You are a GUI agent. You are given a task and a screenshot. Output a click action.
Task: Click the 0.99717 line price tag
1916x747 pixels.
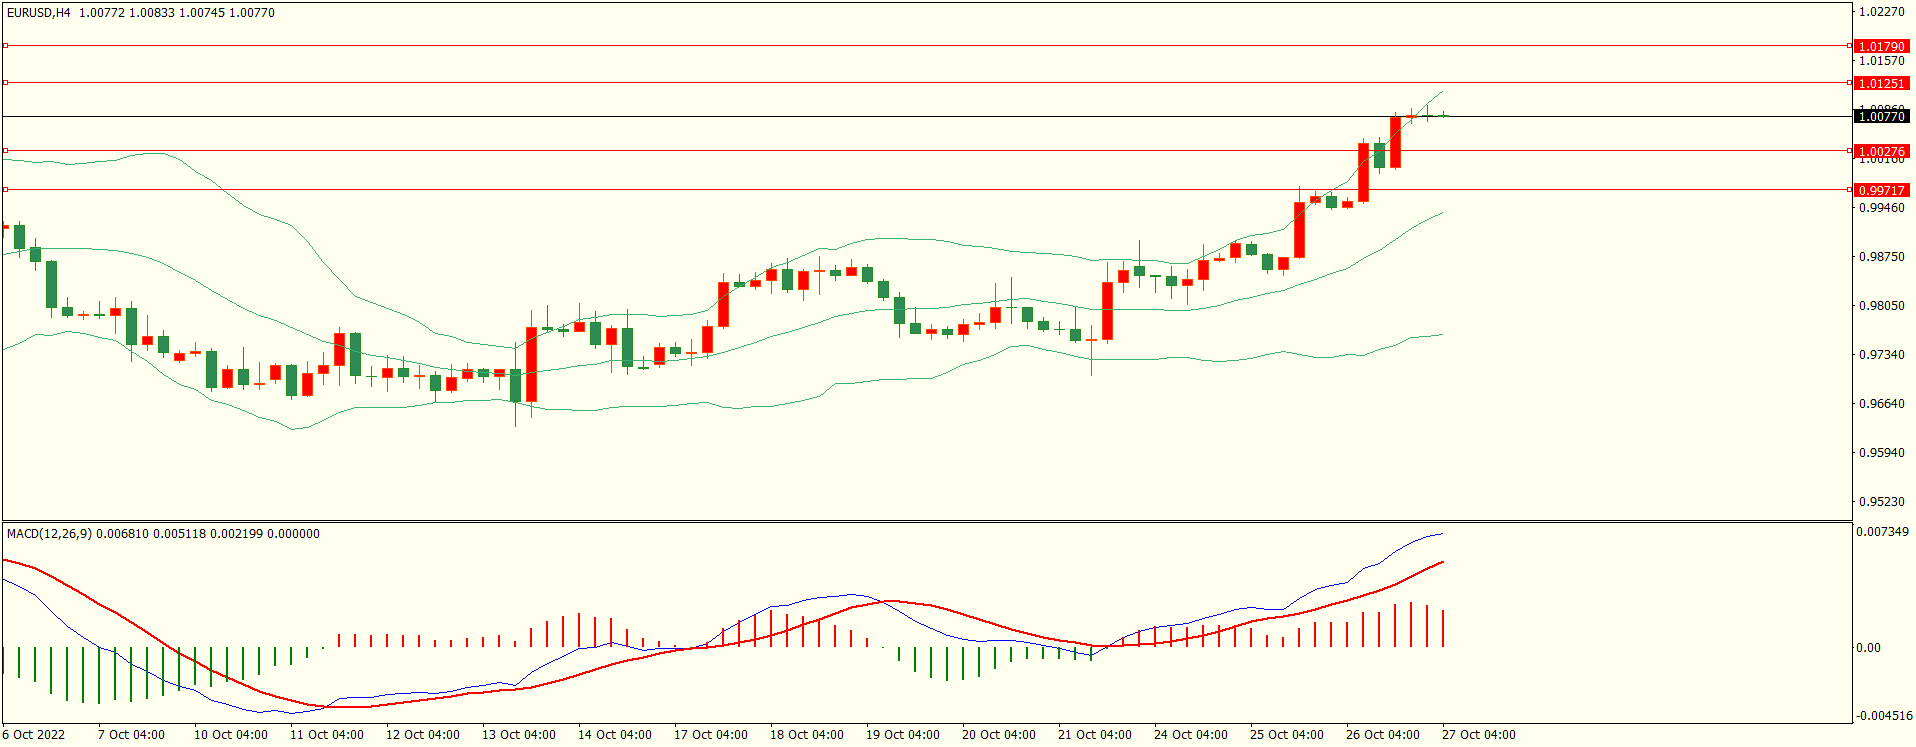[x=1881, y=190]
